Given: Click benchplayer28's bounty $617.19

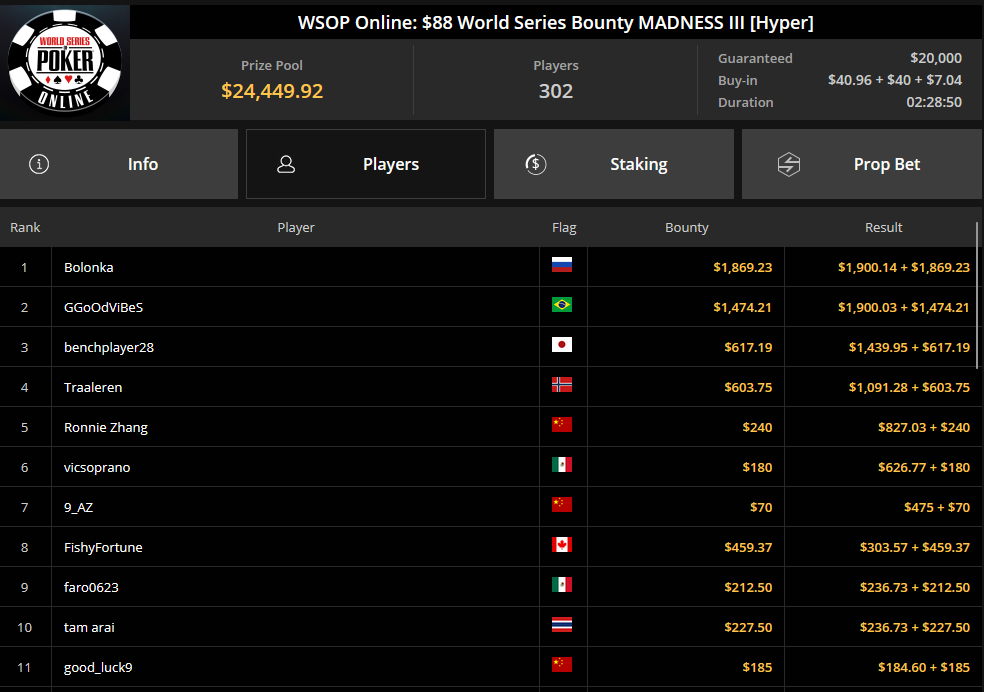Looking at the screenshot, I should (748, 348).
